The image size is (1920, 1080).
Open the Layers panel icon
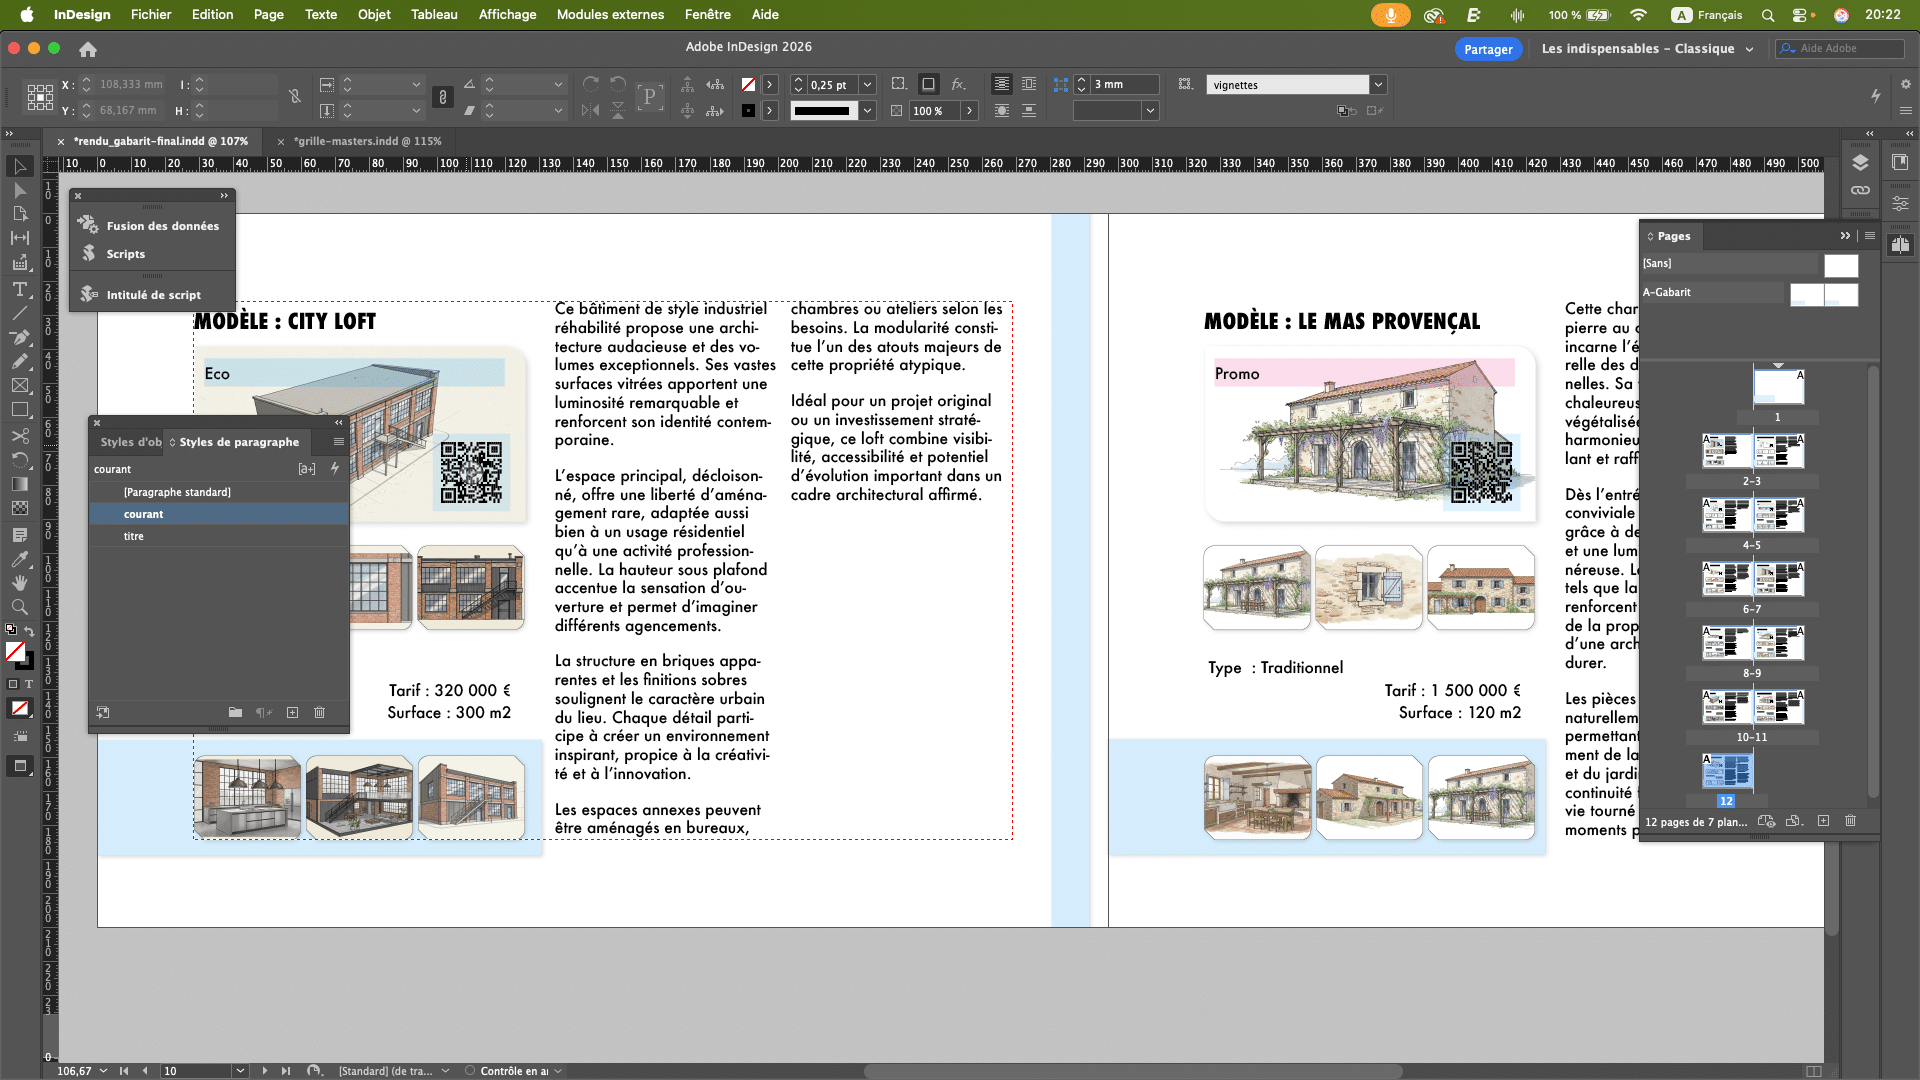click(x=1860, y=163)
